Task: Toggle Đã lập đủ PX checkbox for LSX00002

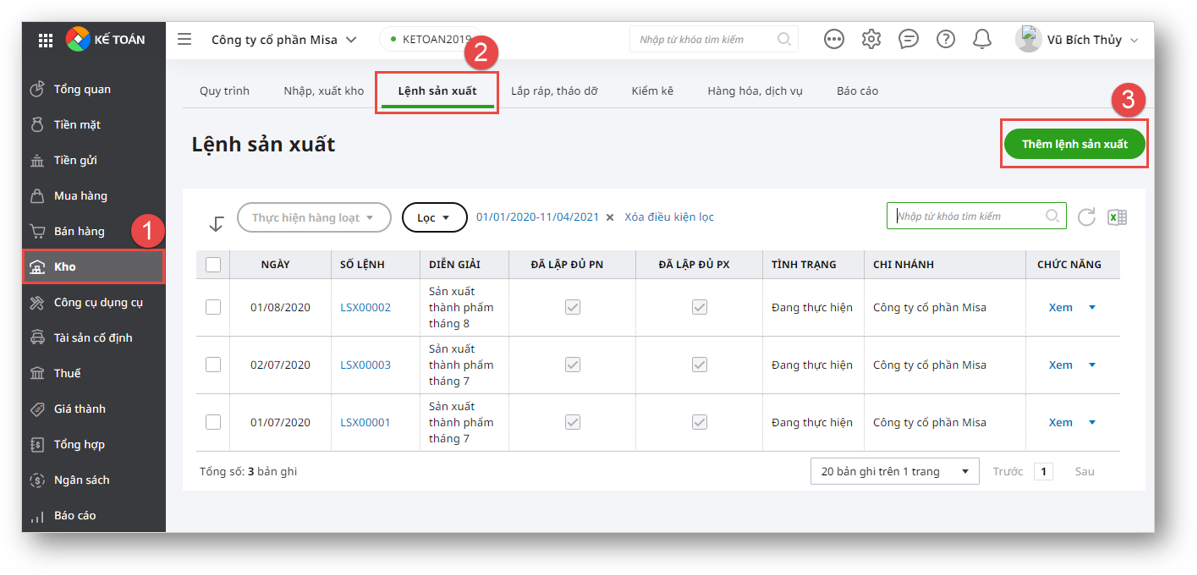Action: pos(699,307)
